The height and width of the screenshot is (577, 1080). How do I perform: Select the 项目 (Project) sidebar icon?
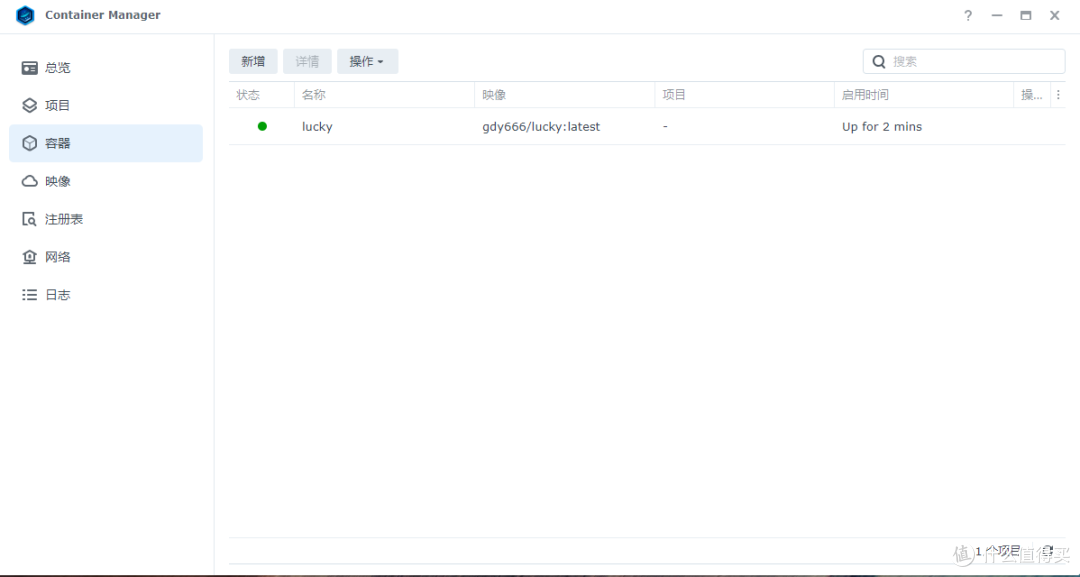(x=29, y=105)
